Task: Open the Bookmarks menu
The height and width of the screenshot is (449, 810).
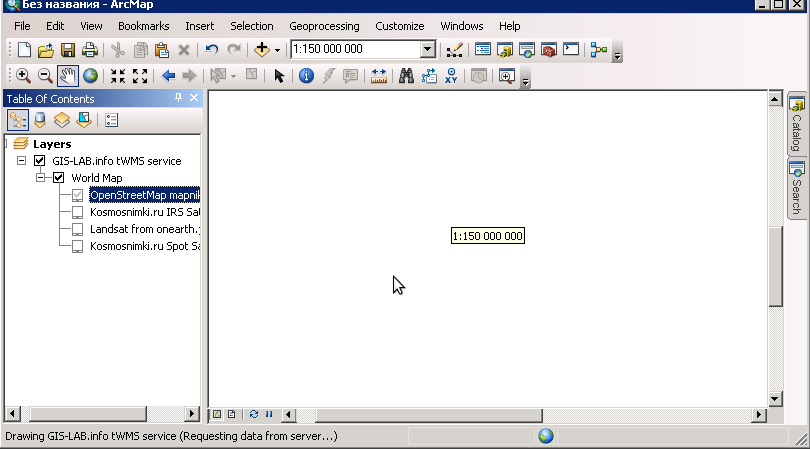Action: click(144, 26)
